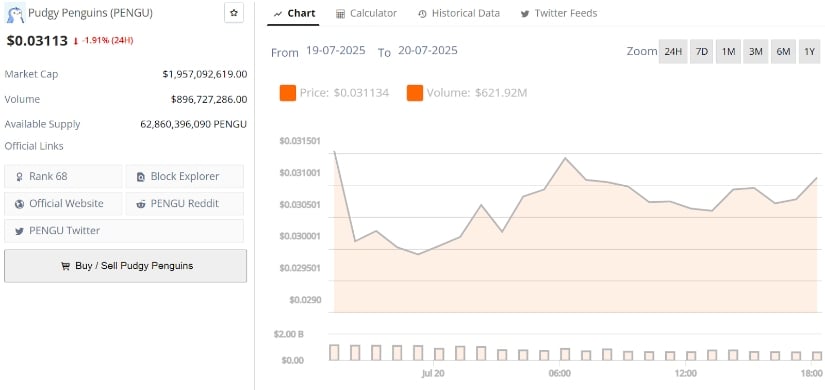This screenshot has height=390, width=825.
Task: Select the 24H zoom range
Action: [x=673, y=52]
